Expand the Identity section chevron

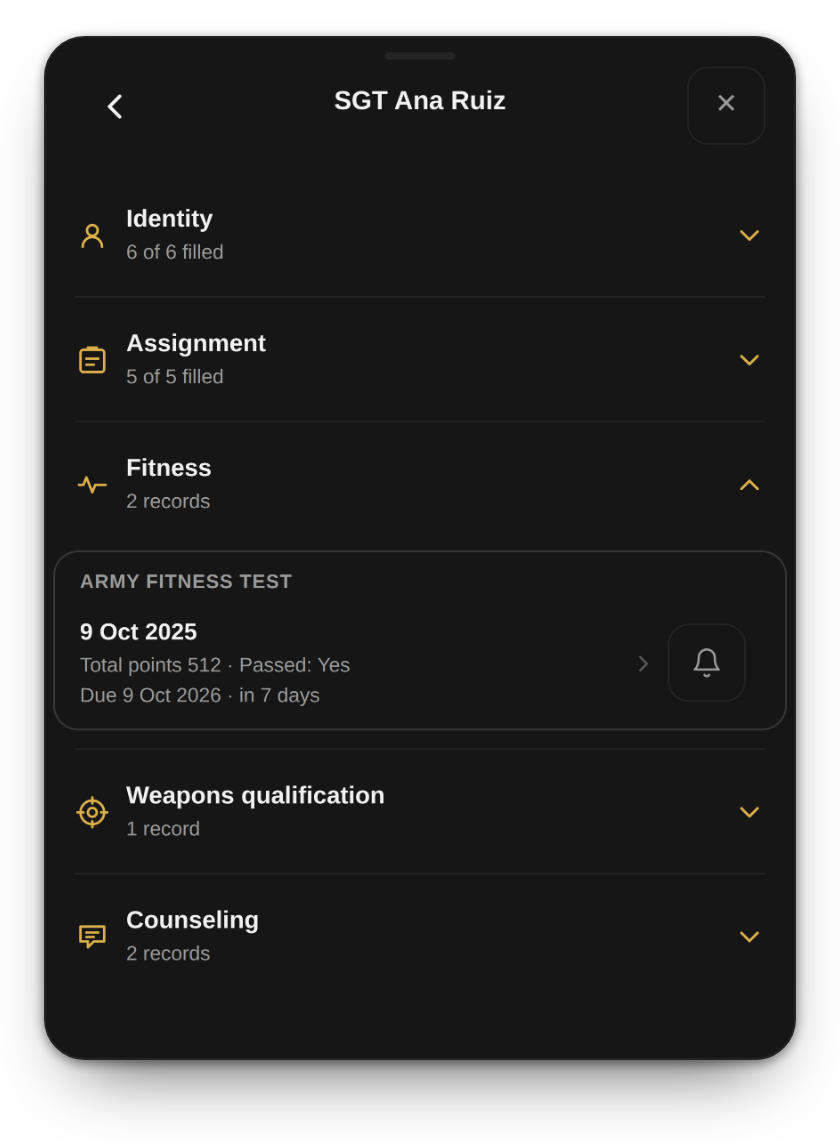coord(750,235)
